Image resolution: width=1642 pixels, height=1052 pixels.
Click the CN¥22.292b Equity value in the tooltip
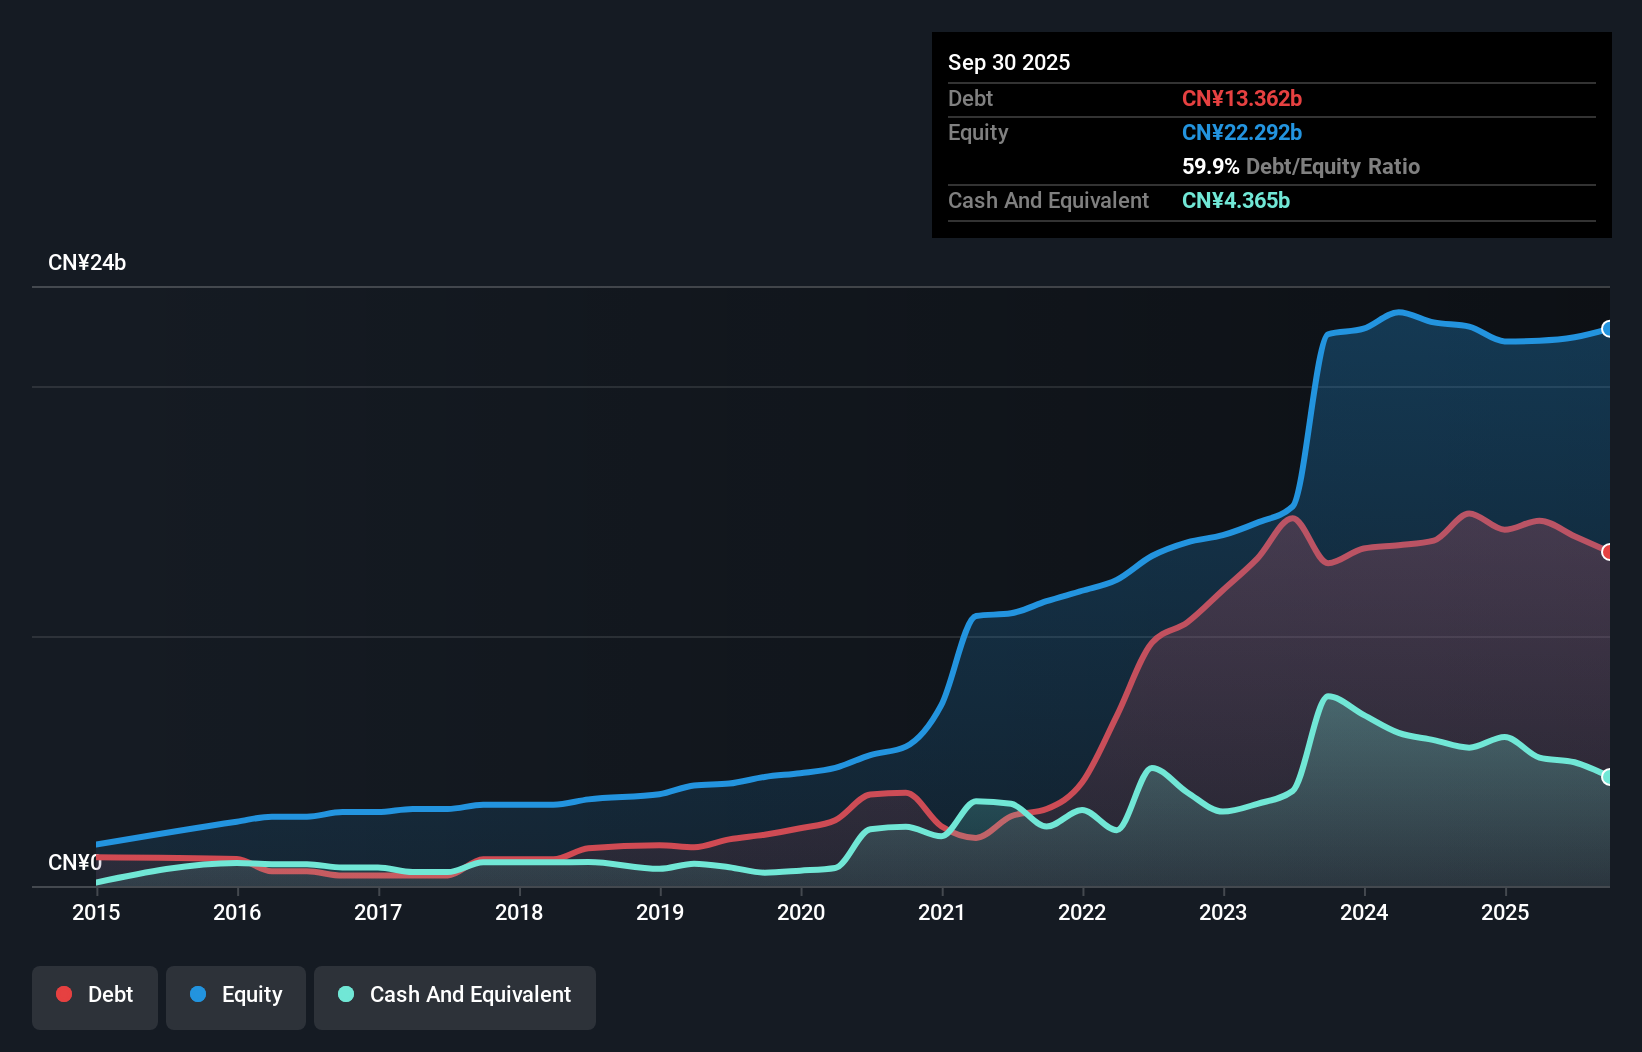click(1242, 132)
